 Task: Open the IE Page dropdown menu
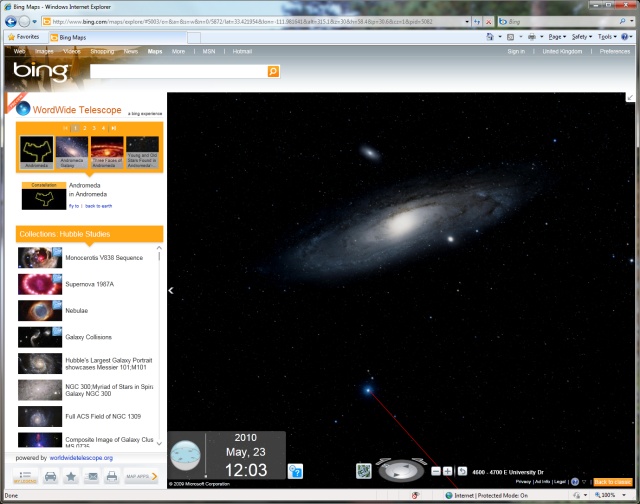[x=557, y=37]
